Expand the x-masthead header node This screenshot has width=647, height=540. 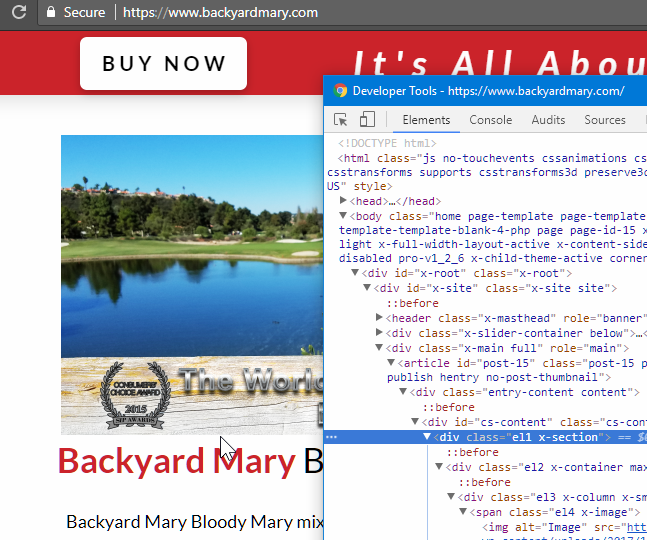coord(380,318)
